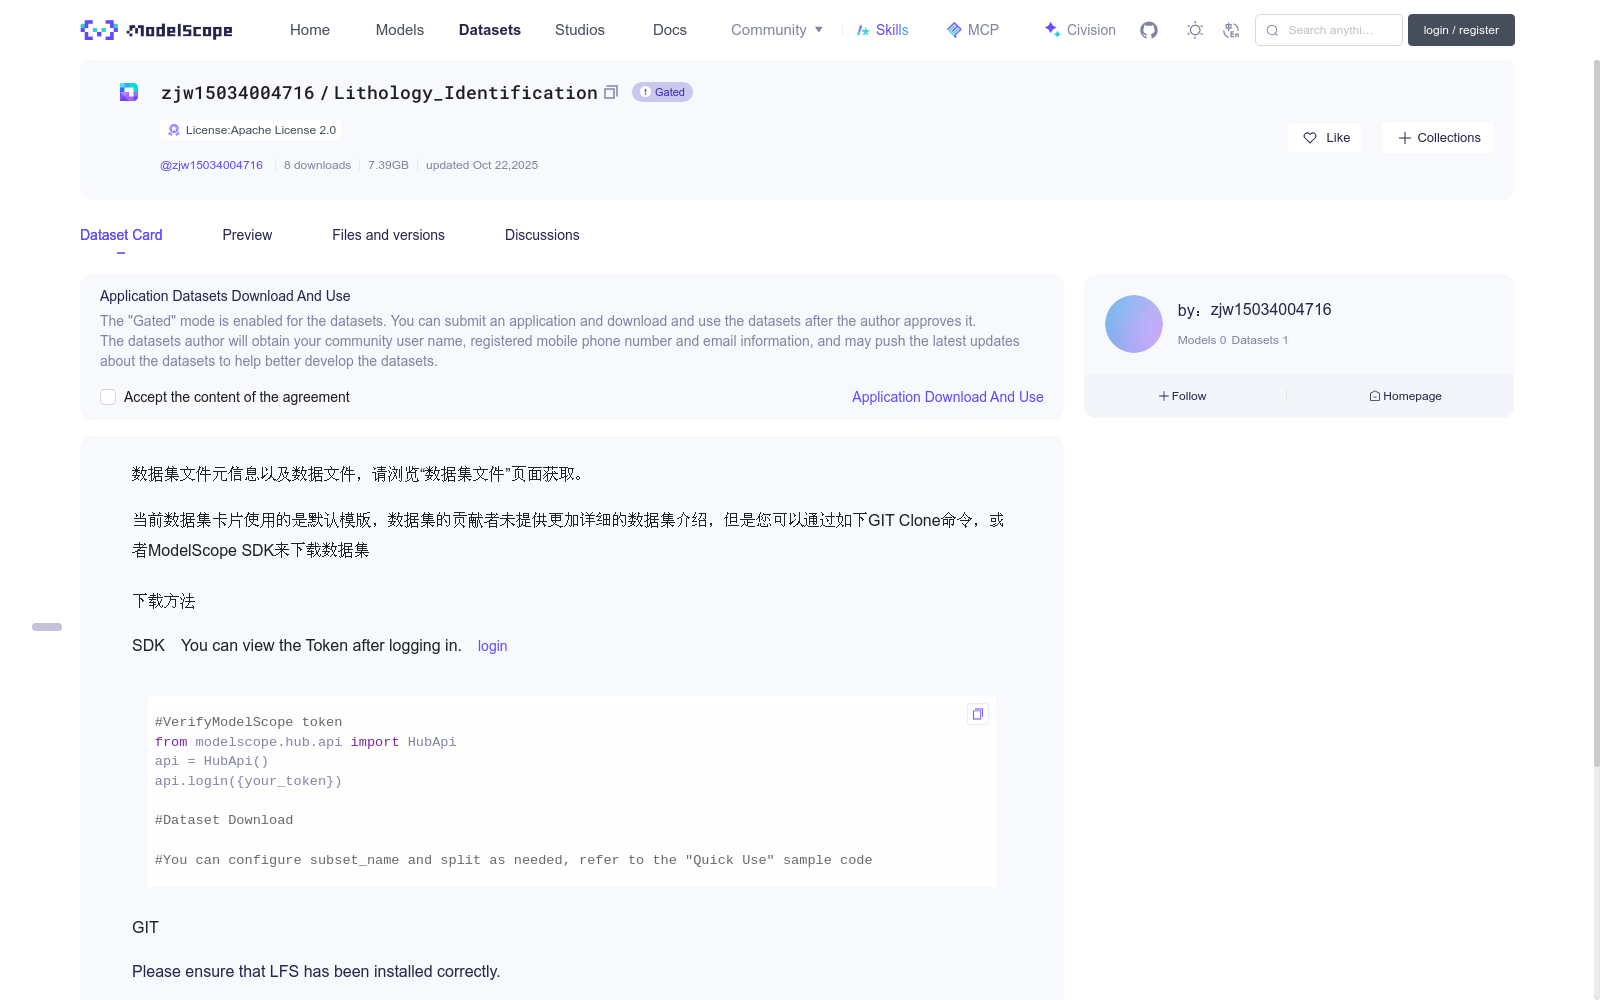Image resolution: width=1600 pixels, height=1000 pixels.
Task: Switch to Files and versions tab
Action: [388, 235]
